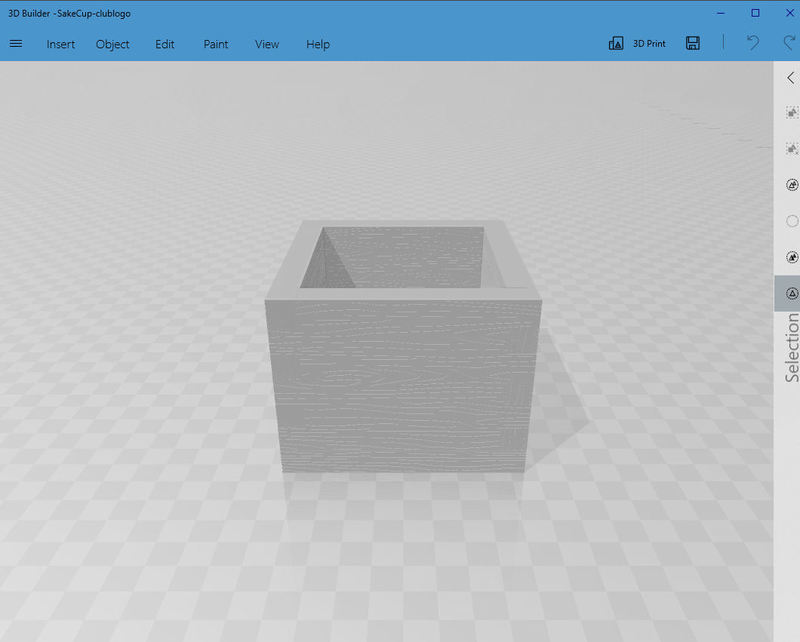
Task: Open the Help menu
Action: point(318,44)
